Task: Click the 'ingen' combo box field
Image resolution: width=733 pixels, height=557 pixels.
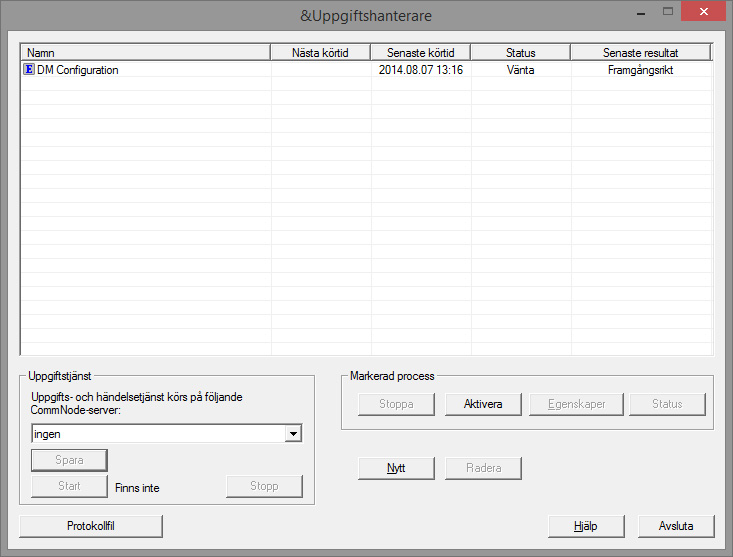Action: [158, 434]
